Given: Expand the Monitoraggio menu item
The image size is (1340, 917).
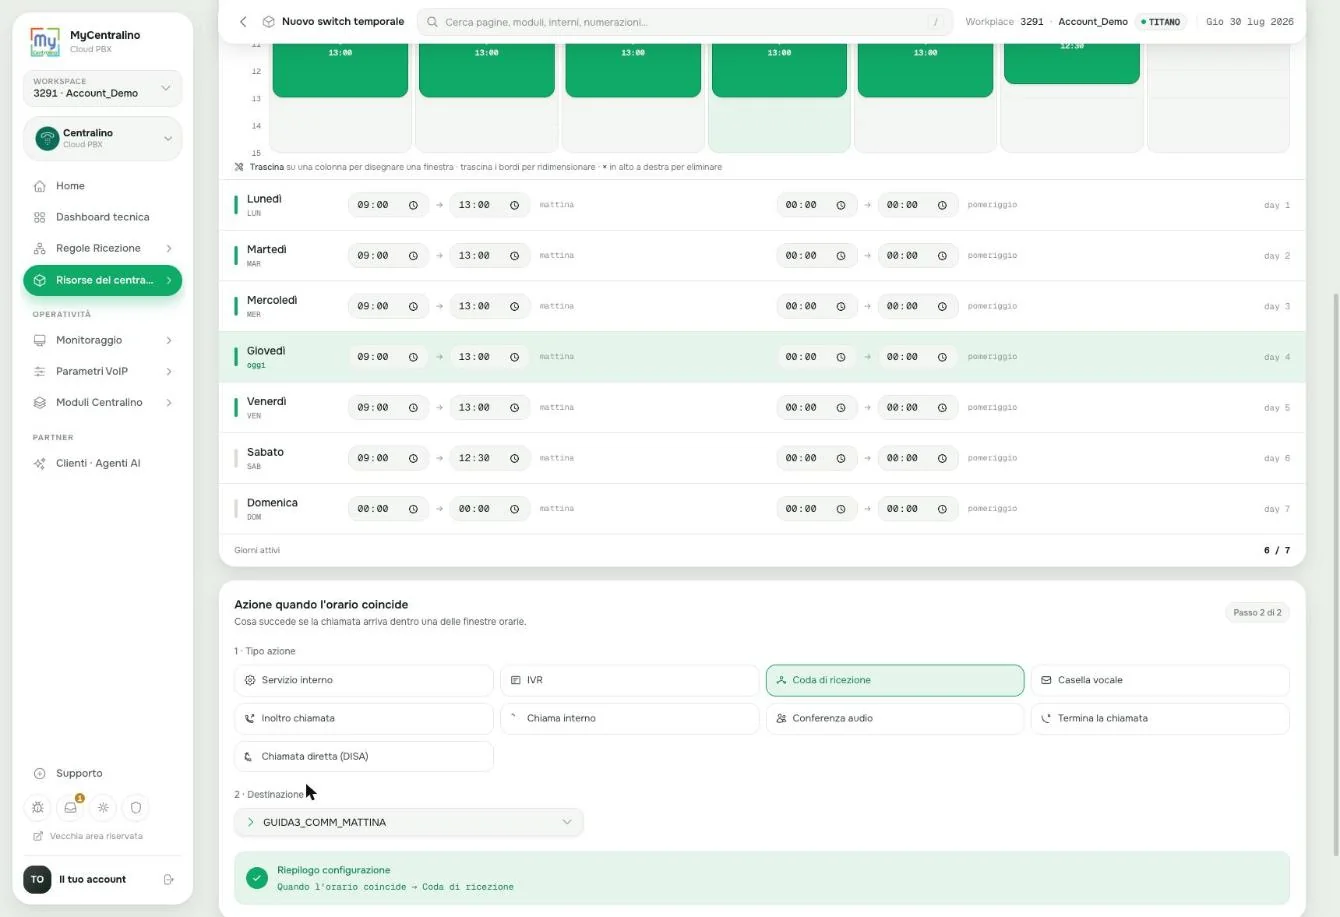Looking at the screenshot, I should 102,340.
